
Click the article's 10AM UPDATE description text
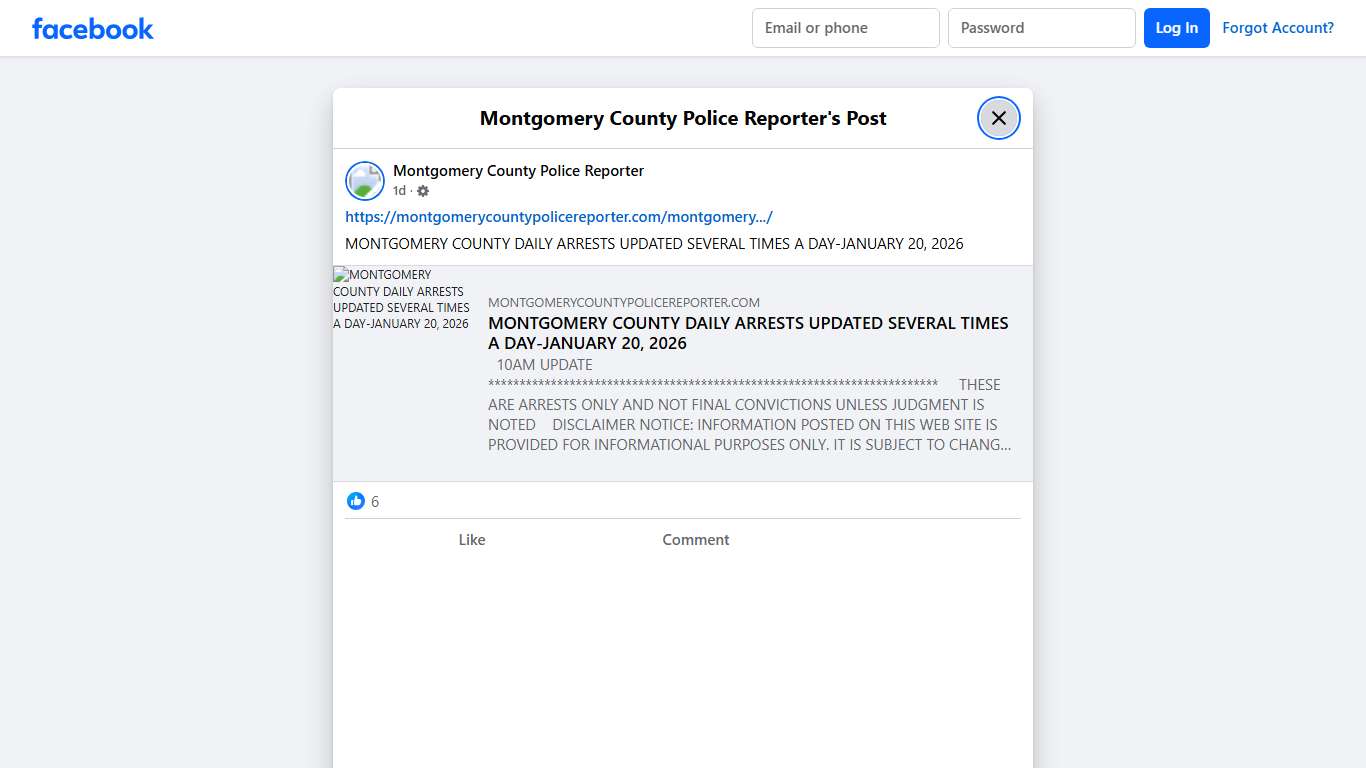pyautogui.click(x=544, y=364)
